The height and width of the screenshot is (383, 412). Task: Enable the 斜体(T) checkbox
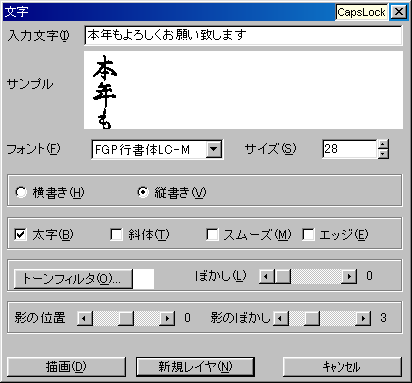click(116, 234)
